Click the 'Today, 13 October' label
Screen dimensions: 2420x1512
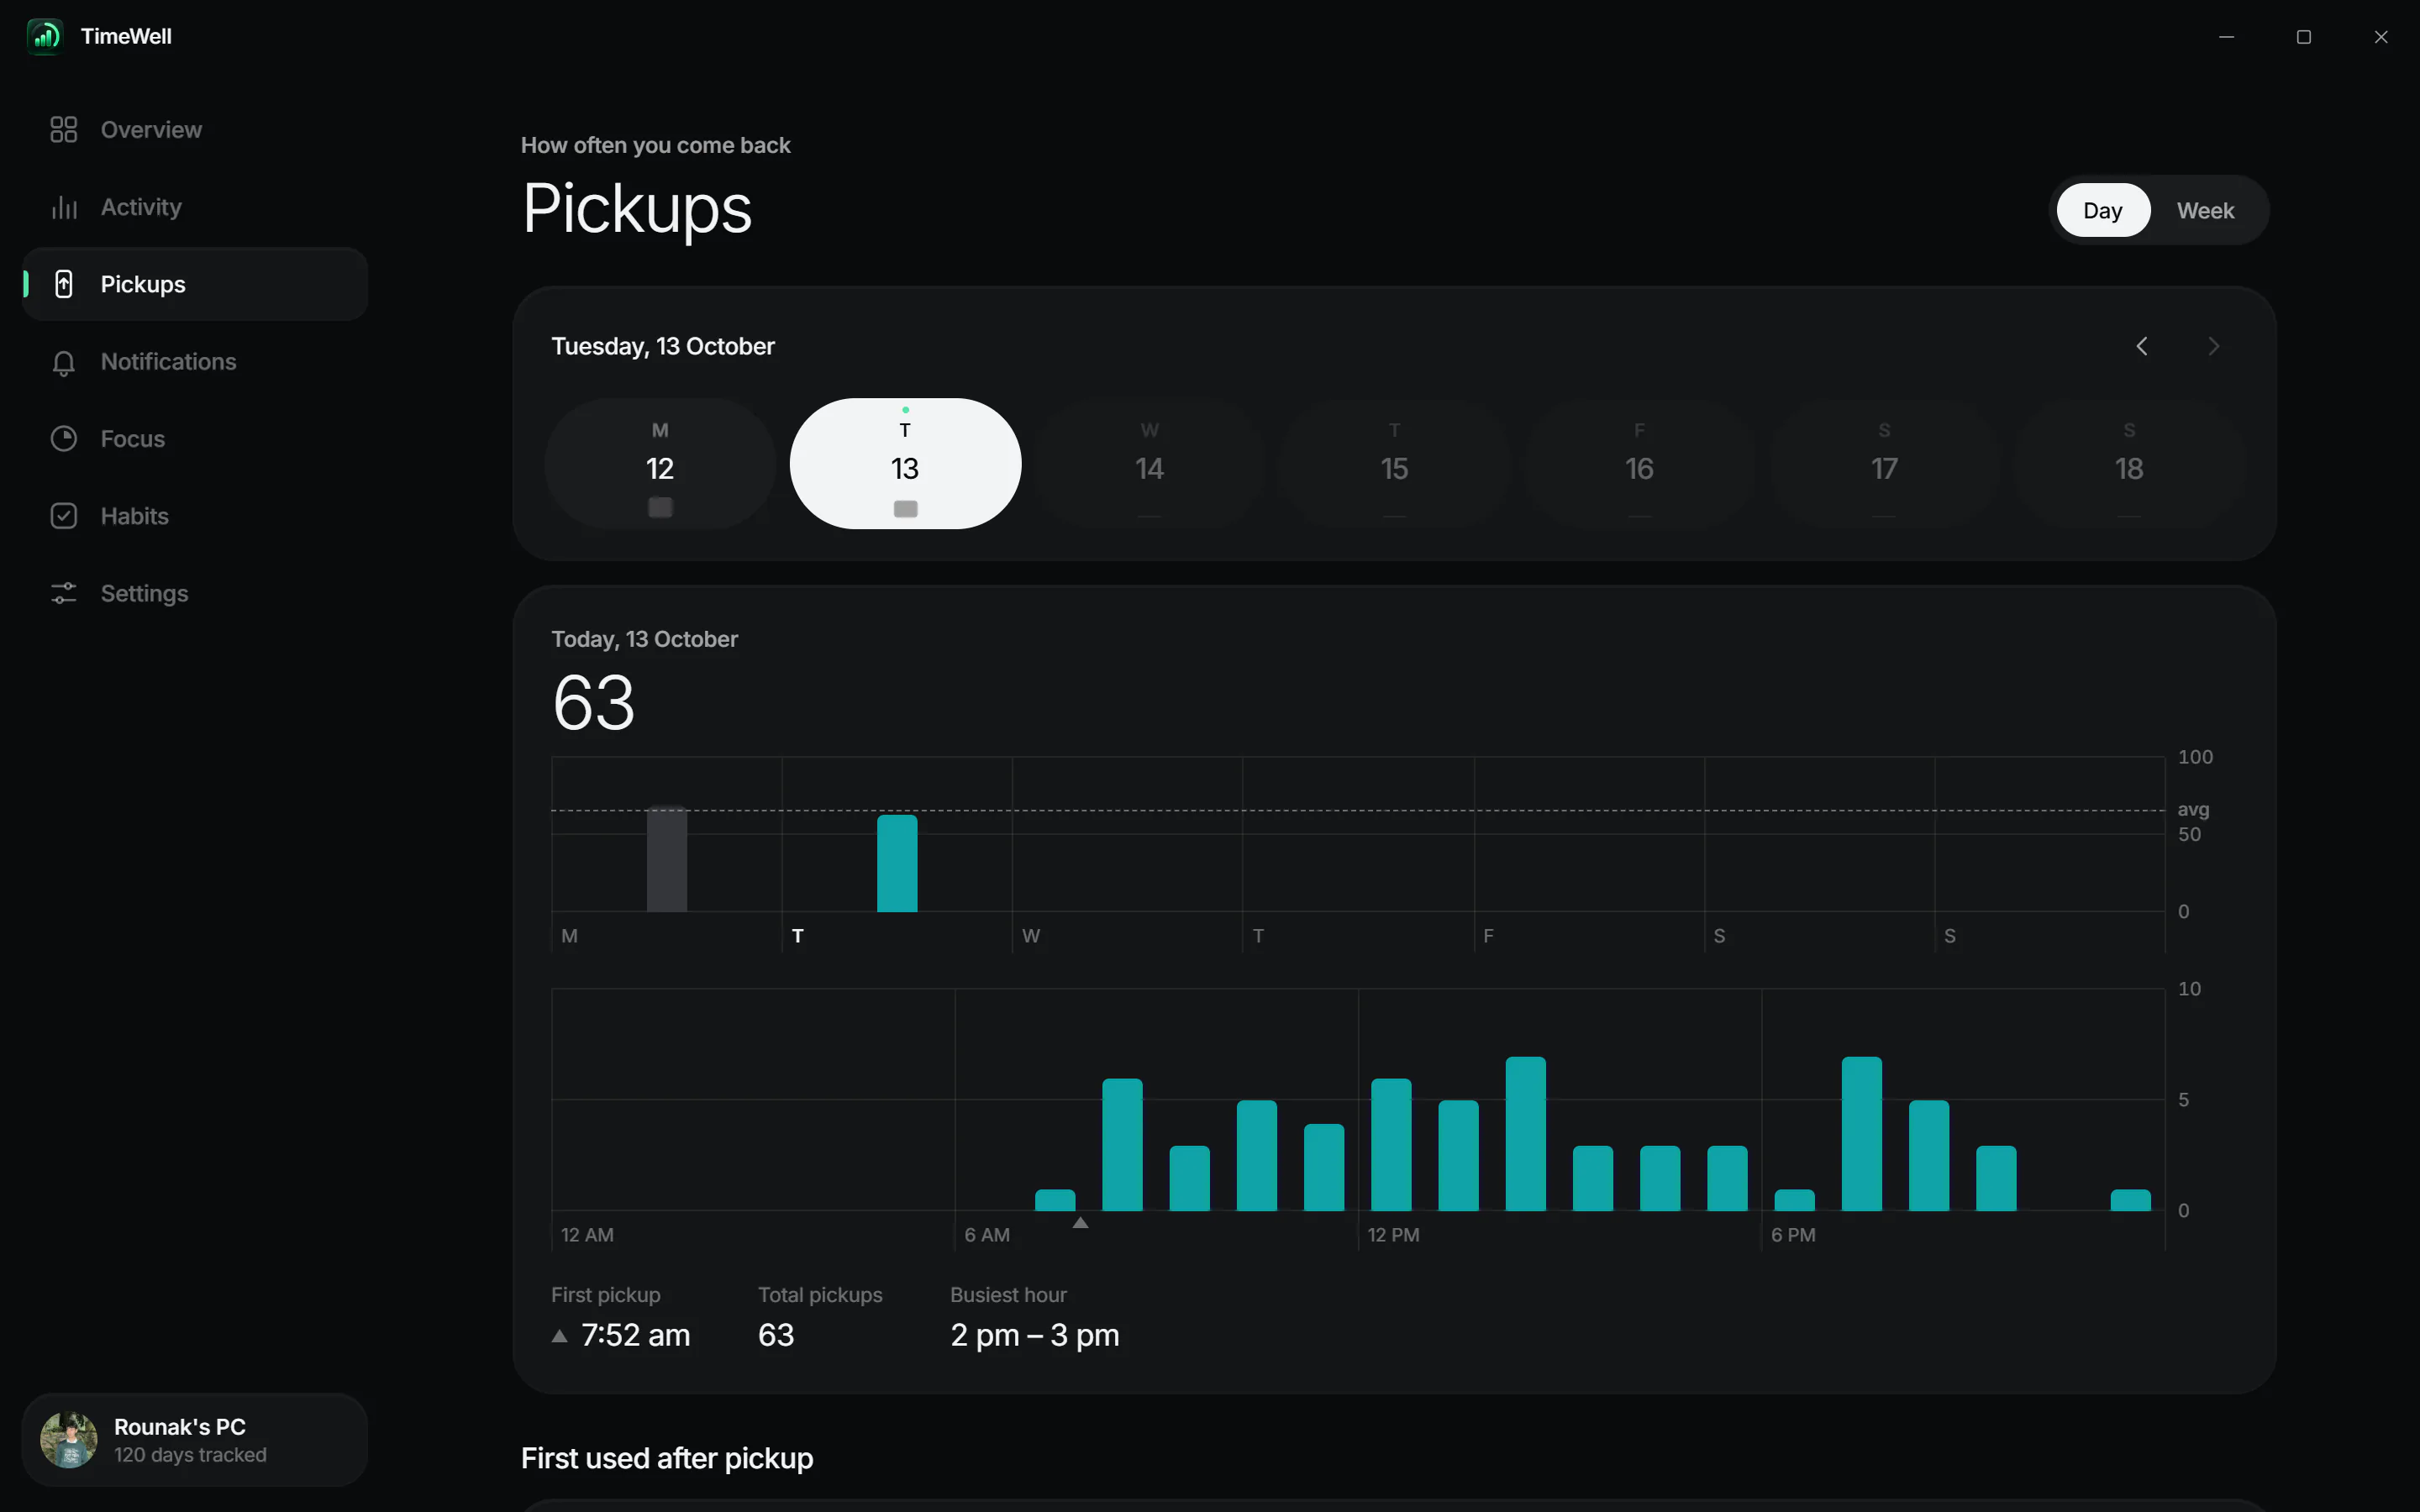point(644,639)
